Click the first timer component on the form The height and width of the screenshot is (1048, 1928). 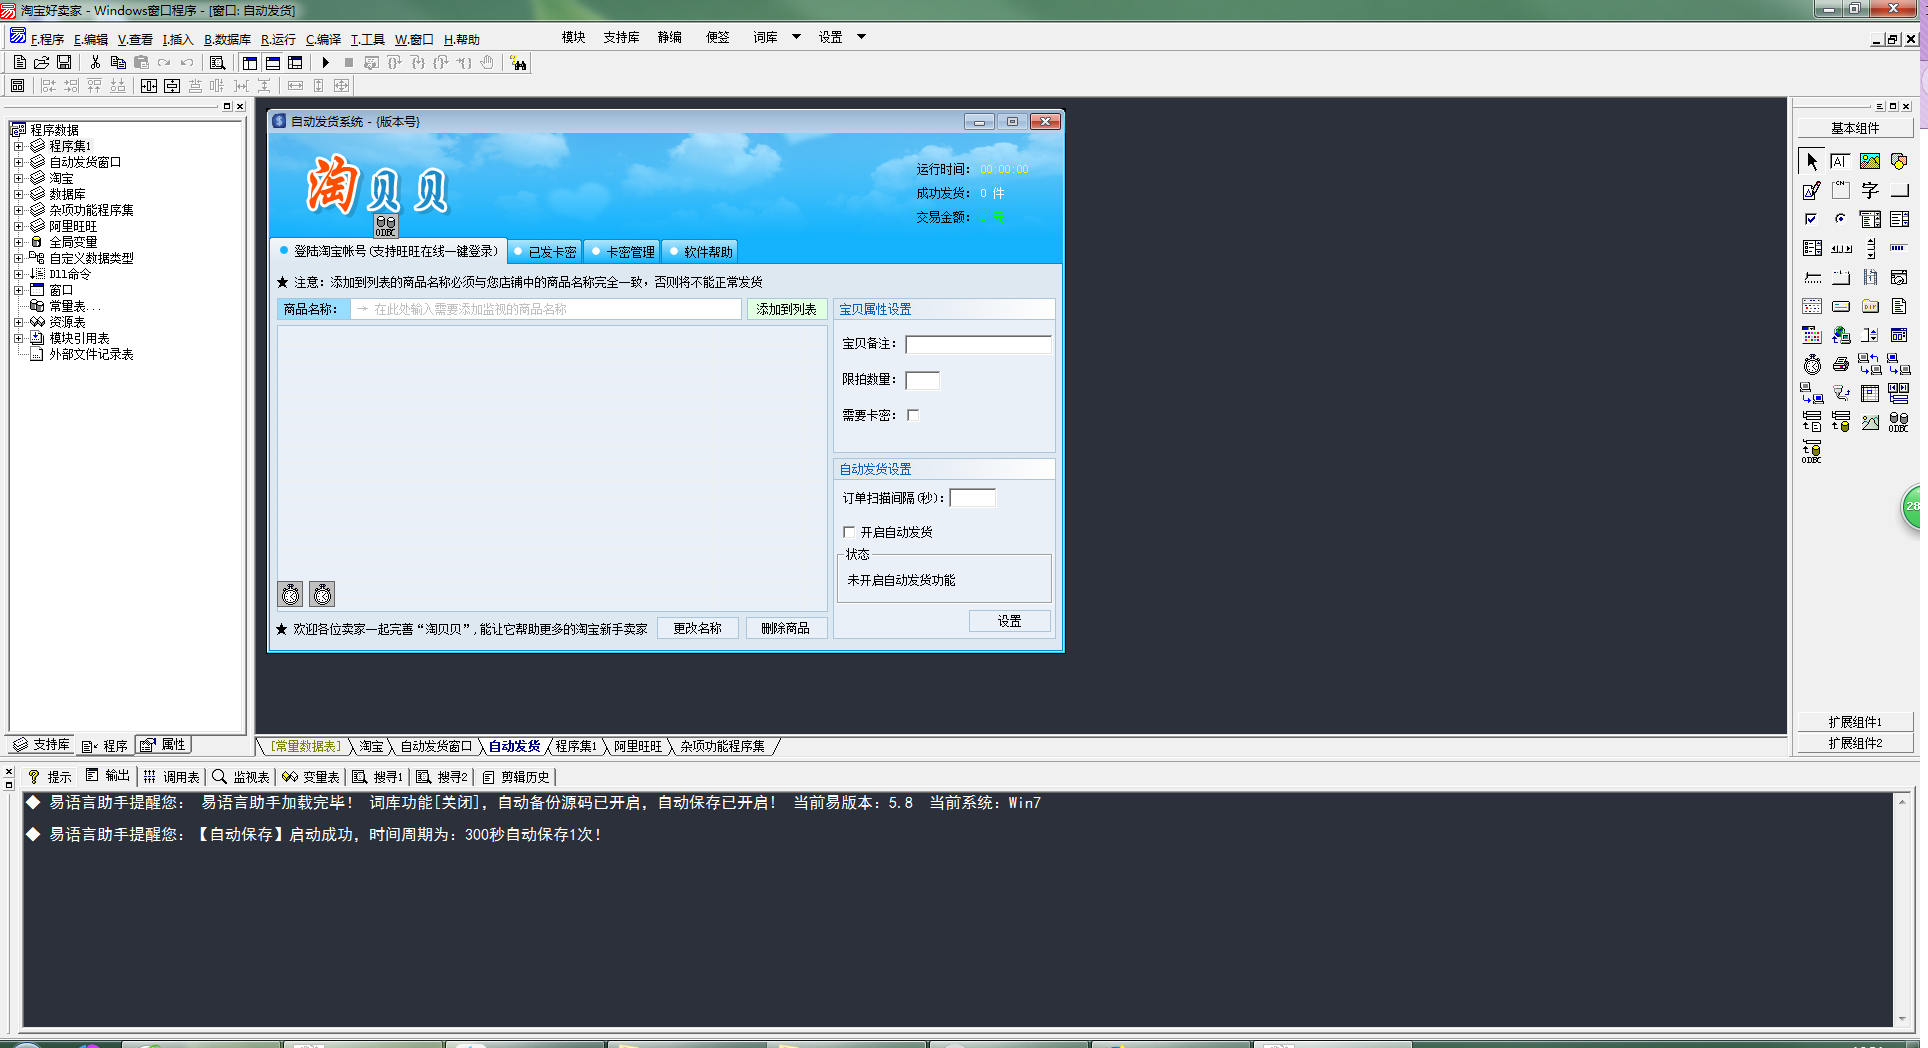click(x=290, y=595)
